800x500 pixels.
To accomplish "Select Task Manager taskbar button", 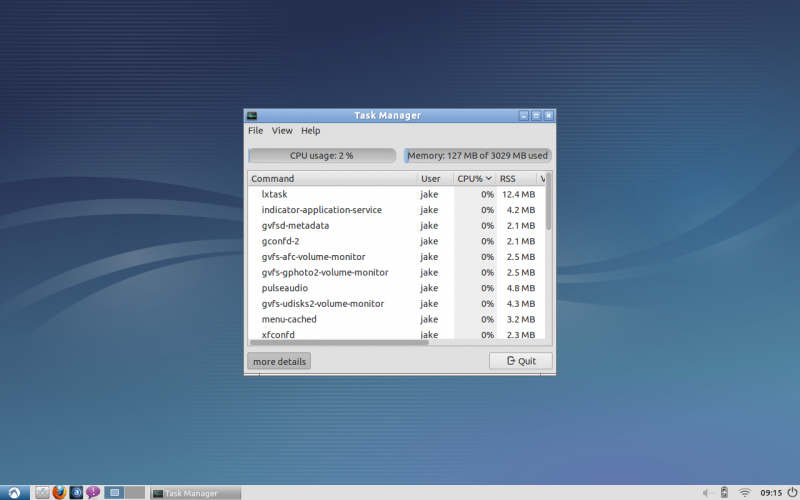I will click(195, 493).
